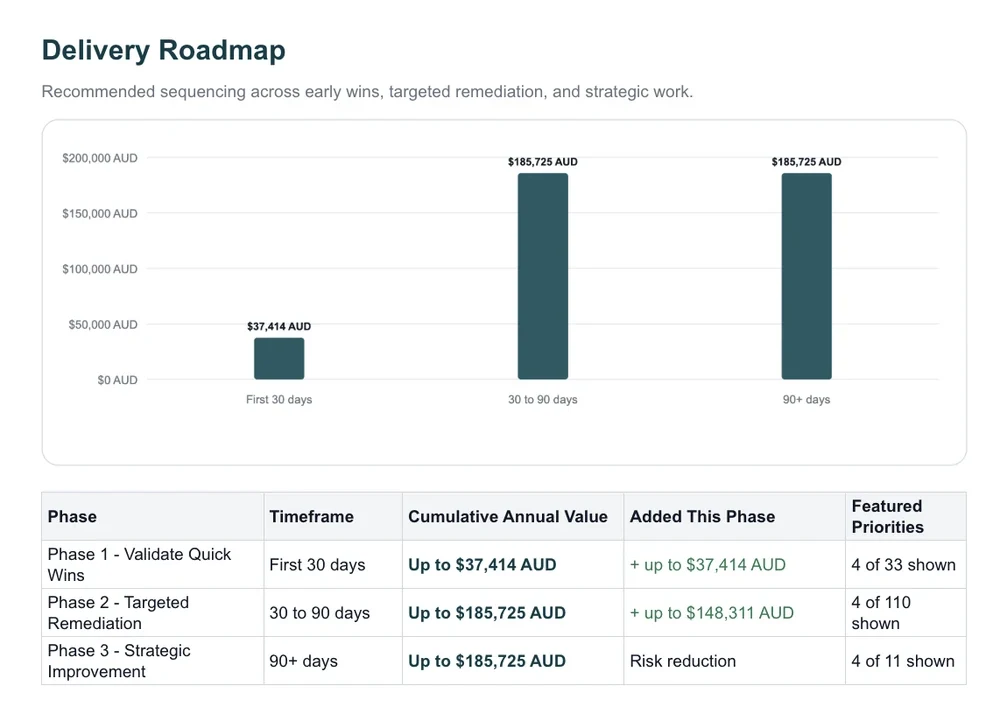1000x707 pixels.
Task: Click the 30 to 90 days chart bar
Action: 543,276
